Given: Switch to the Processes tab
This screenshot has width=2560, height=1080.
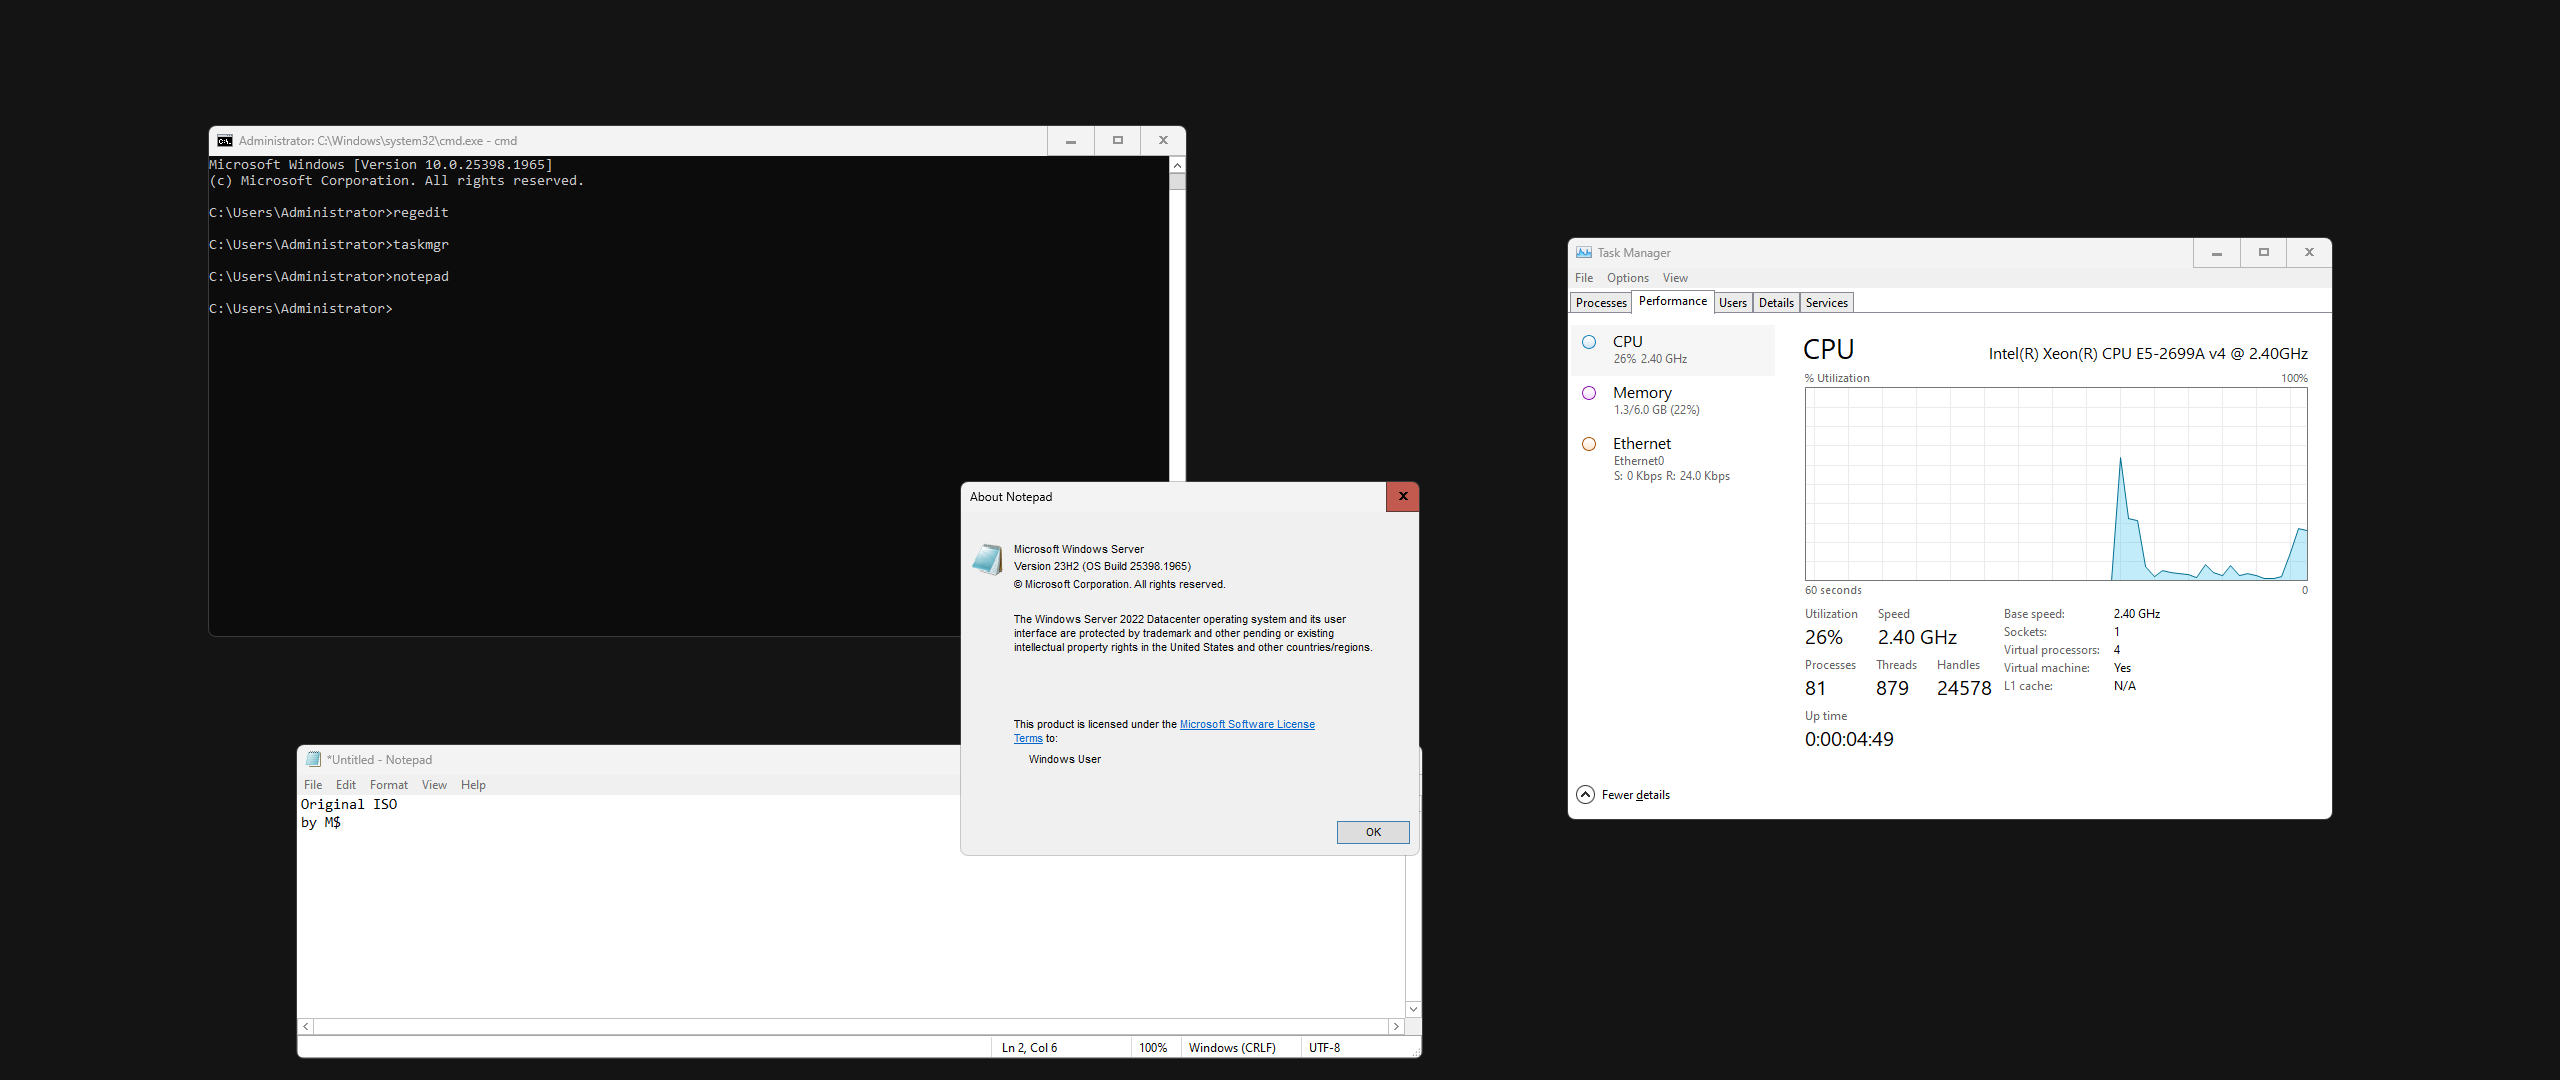Looking at the screenshot, I should coord(1600,303).
